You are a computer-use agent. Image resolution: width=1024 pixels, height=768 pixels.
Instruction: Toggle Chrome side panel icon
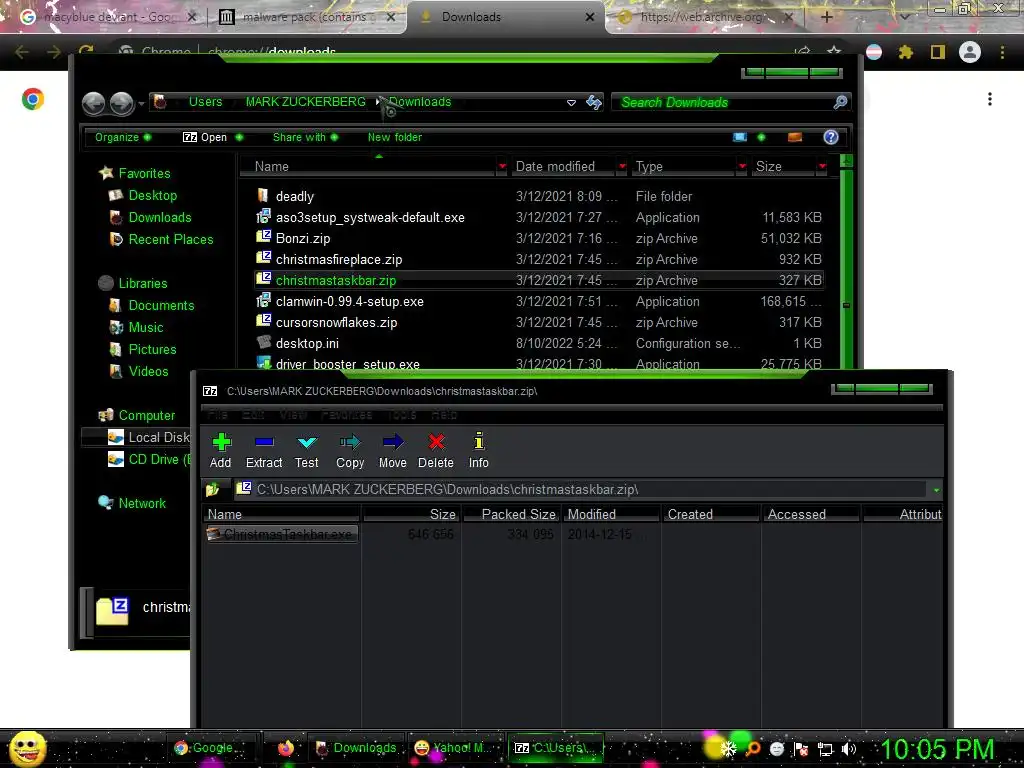point(938,52)
